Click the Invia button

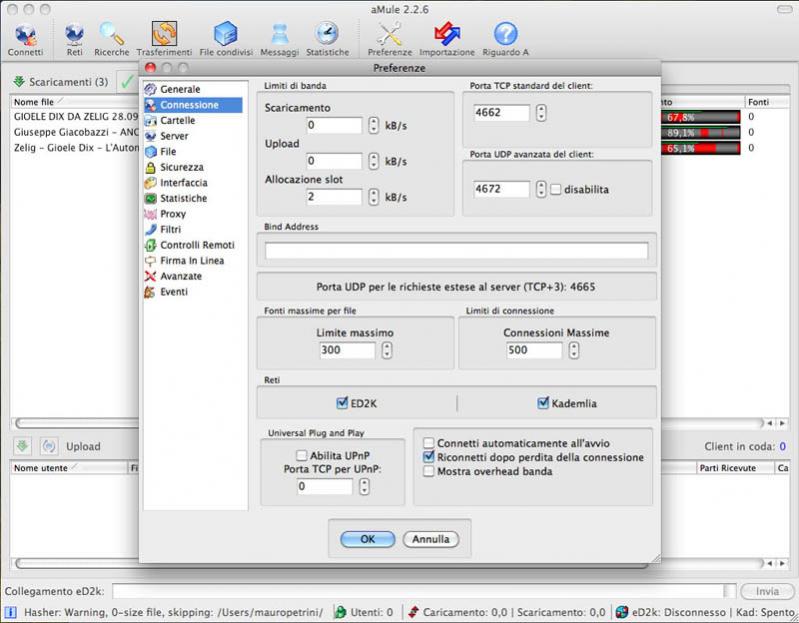coord(767,591)
